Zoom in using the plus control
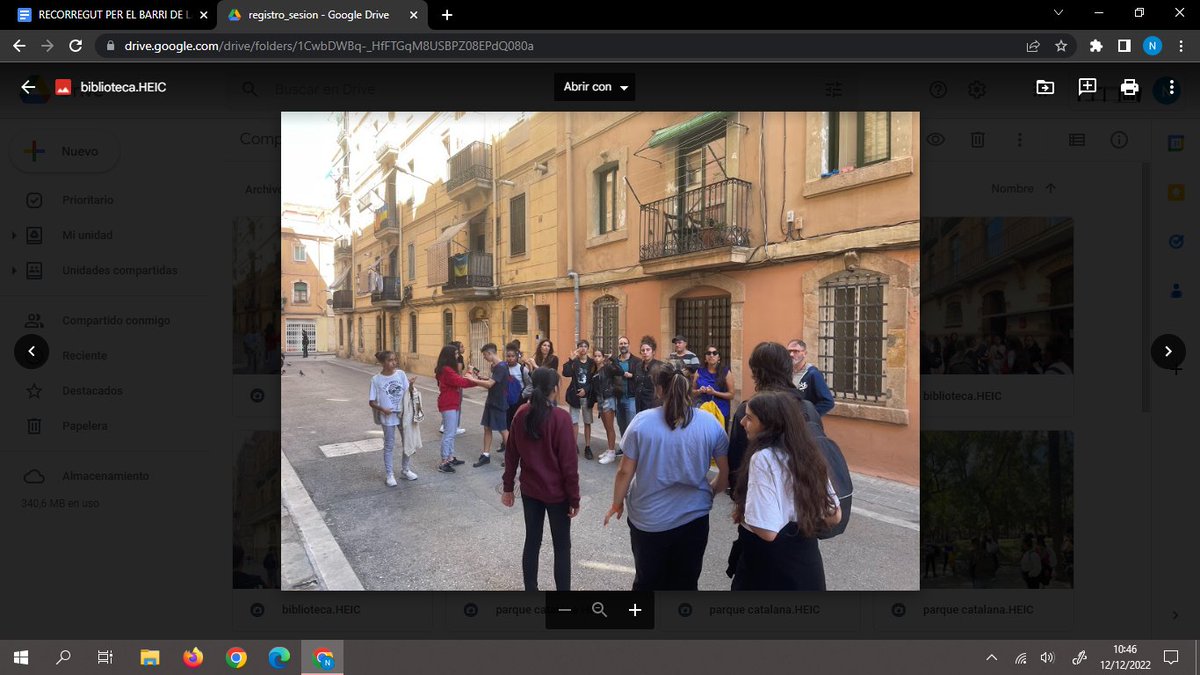This screenshot has width=1200, height=675. (x=634, y=609)
